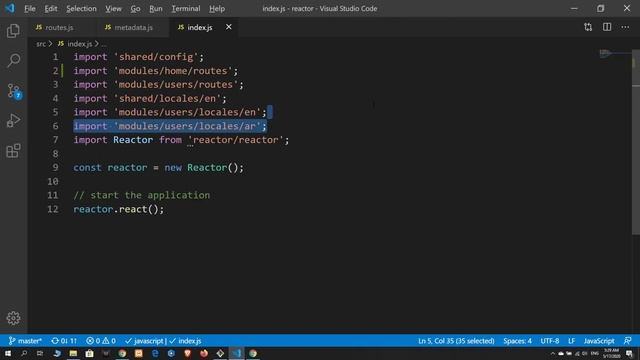Open the editor More Actions ellipsis

[x=625, y=27]
